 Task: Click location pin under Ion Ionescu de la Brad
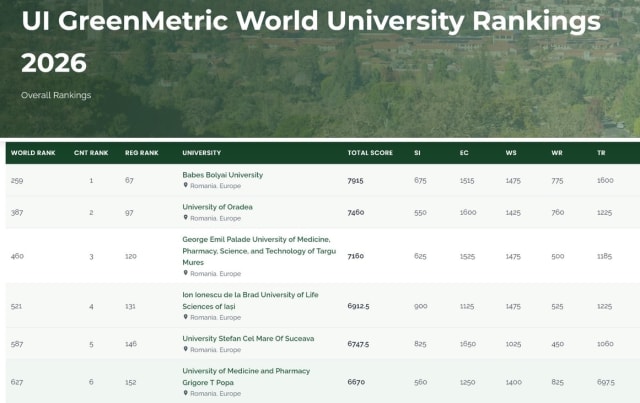[185, 317]
